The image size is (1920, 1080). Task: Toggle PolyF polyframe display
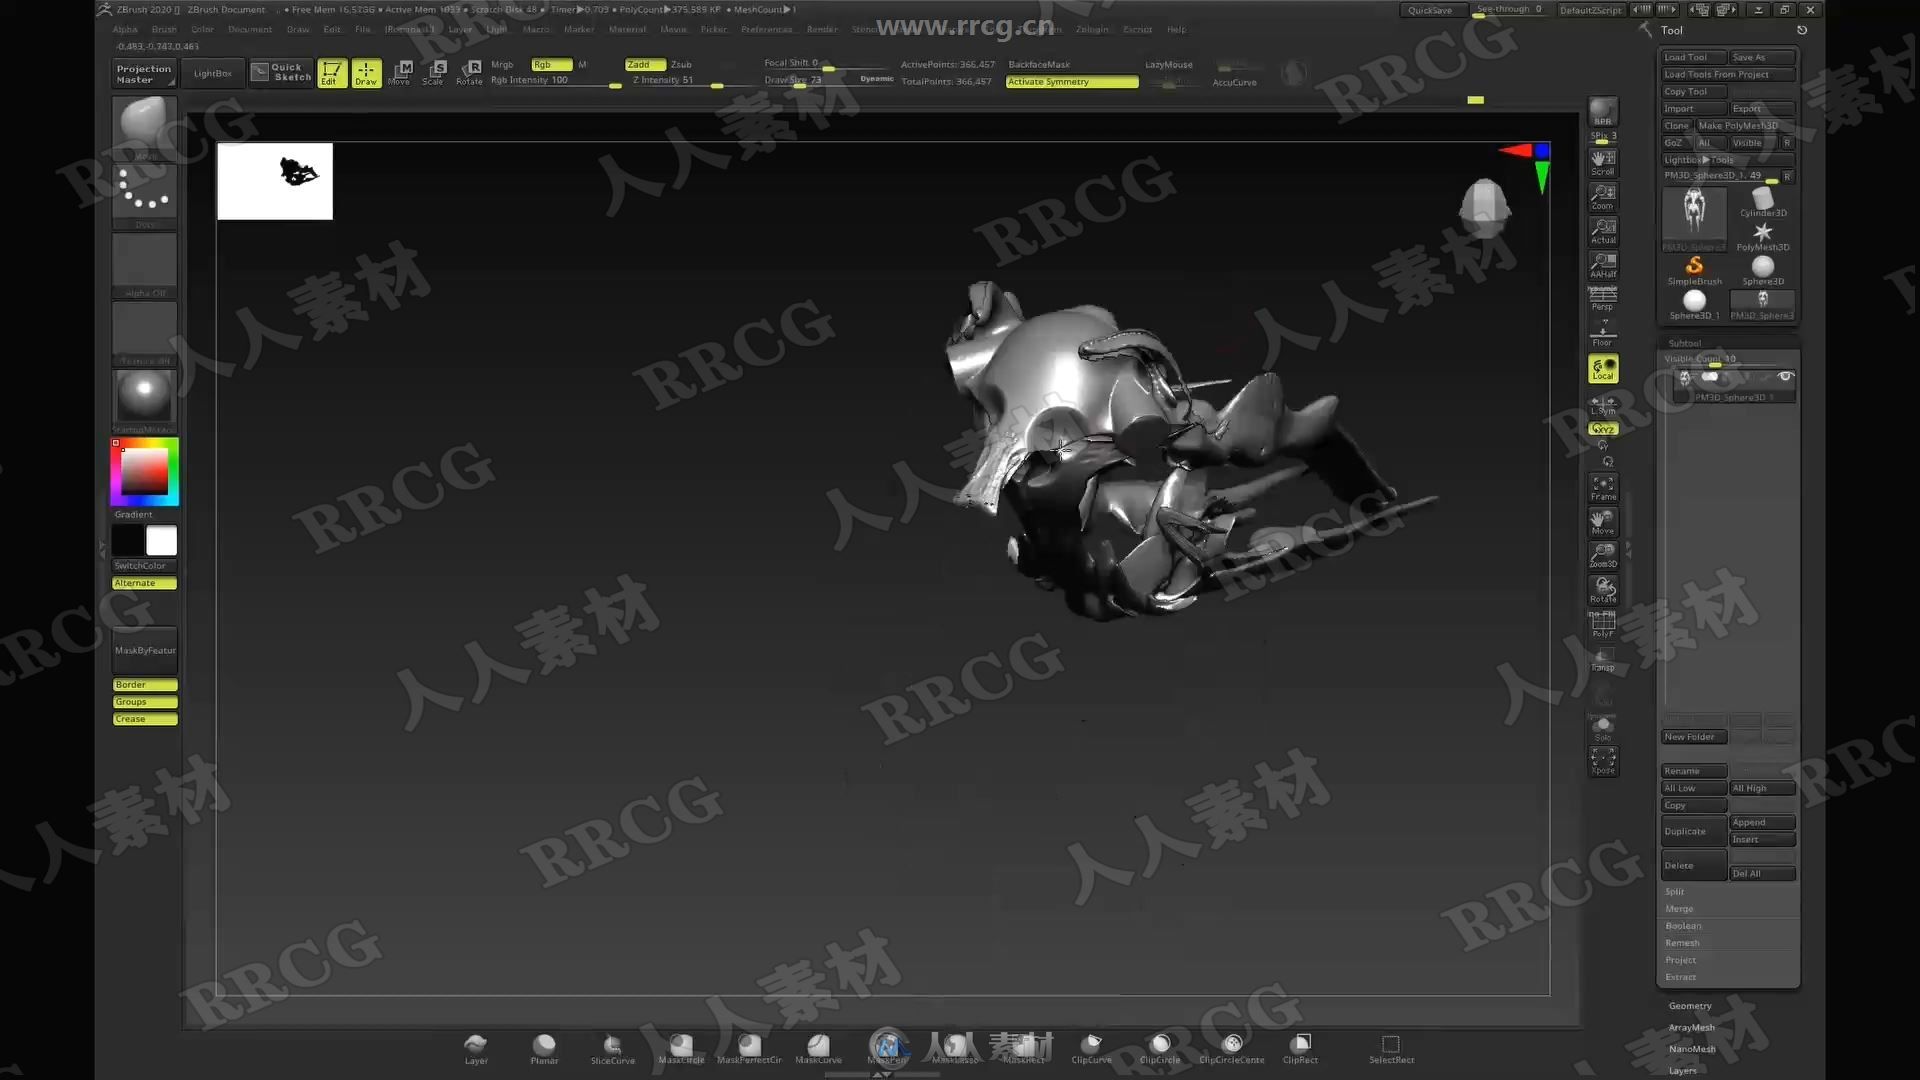[1603, 624]
